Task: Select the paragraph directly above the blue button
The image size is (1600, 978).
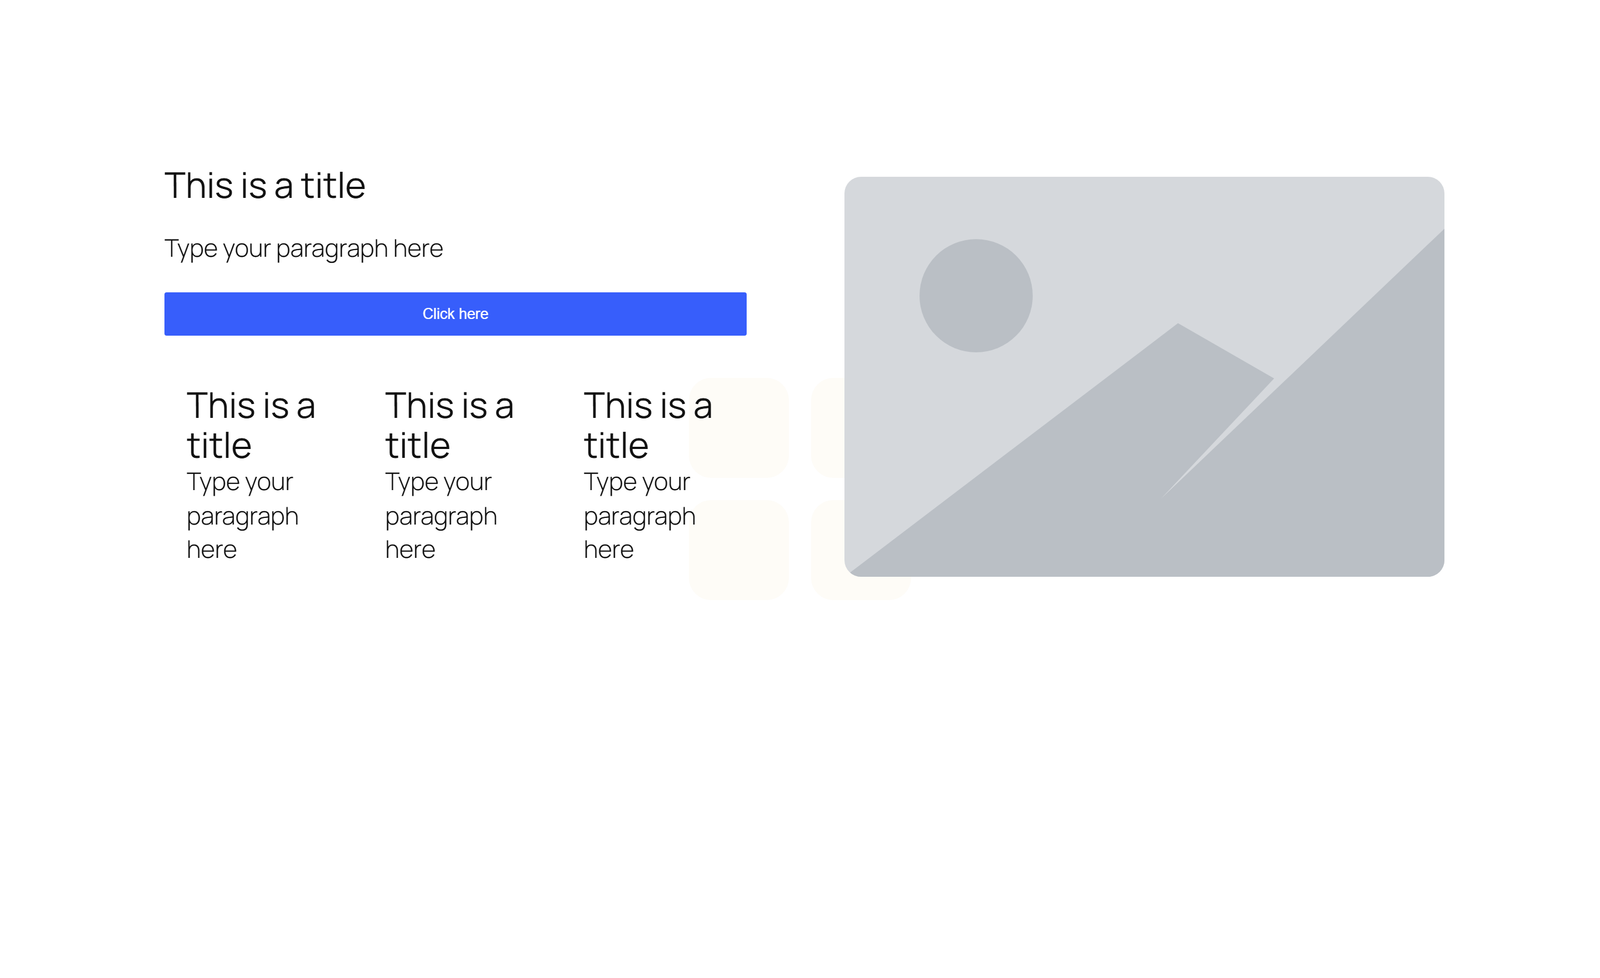Action: point(303,248)
